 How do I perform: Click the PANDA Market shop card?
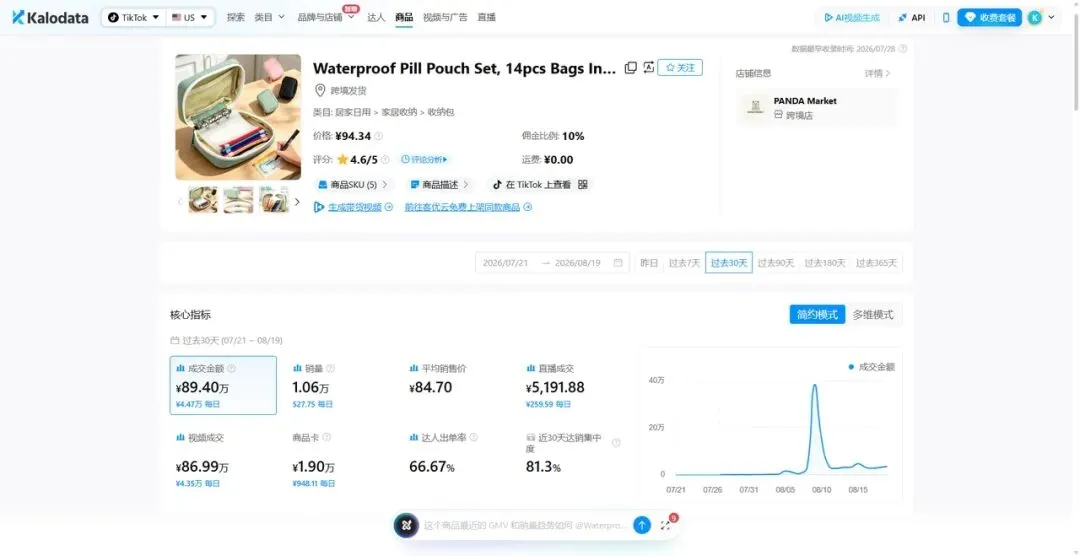816,107
